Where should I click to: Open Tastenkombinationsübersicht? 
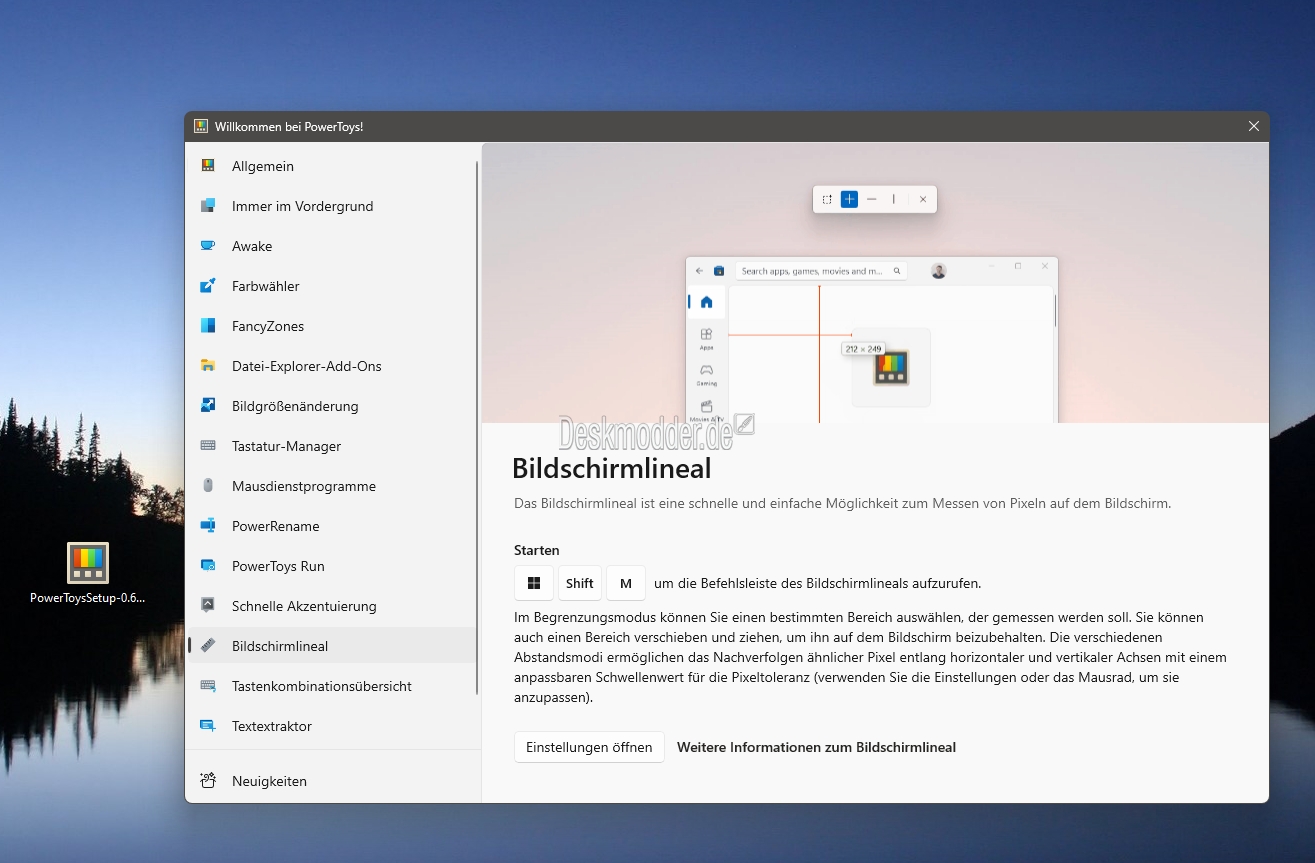click(x=331, y=686)
